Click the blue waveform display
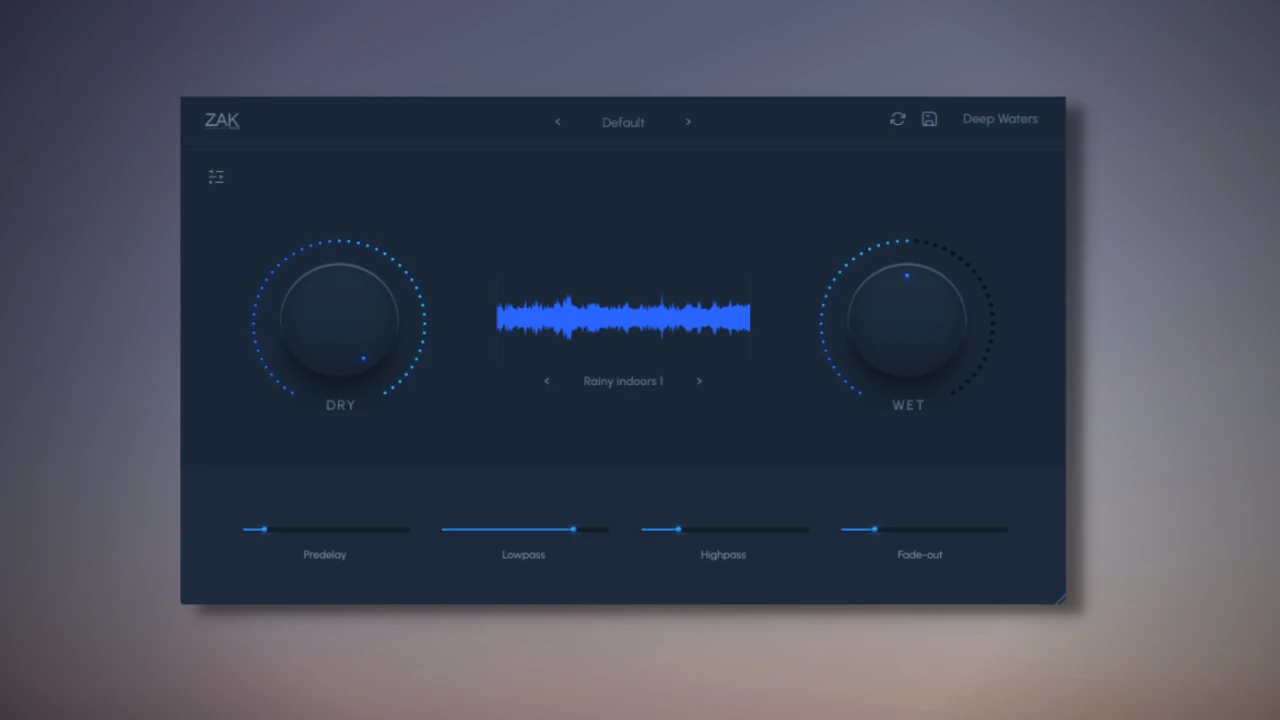 [x=623, y=318]
